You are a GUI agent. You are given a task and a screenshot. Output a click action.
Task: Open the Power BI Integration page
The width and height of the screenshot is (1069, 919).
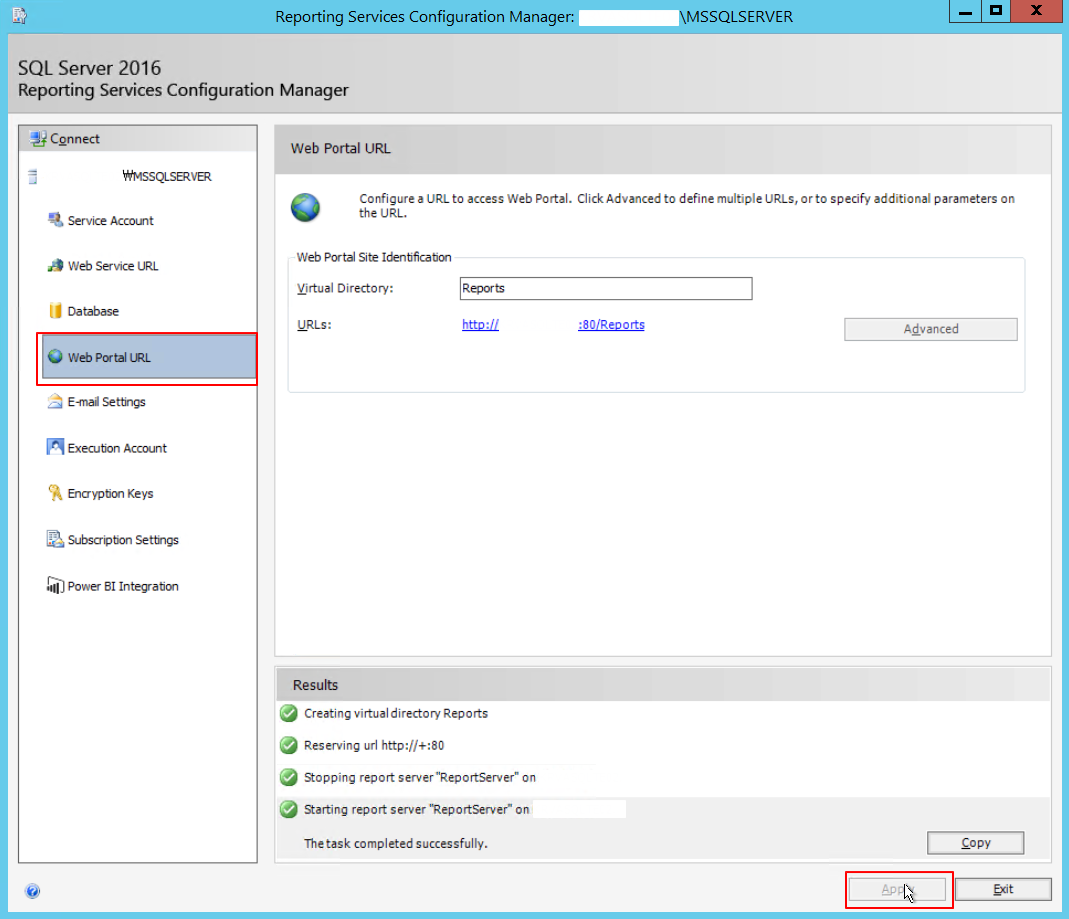coord(123,586)
